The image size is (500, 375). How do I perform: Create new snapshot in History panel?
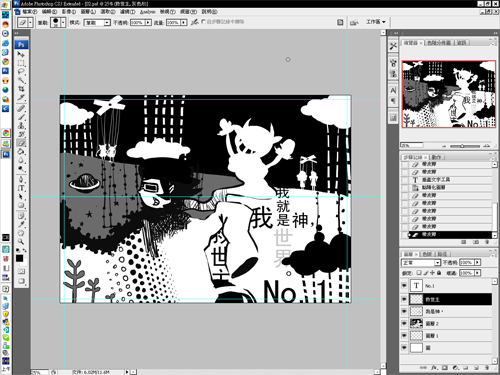pos(476,242)
